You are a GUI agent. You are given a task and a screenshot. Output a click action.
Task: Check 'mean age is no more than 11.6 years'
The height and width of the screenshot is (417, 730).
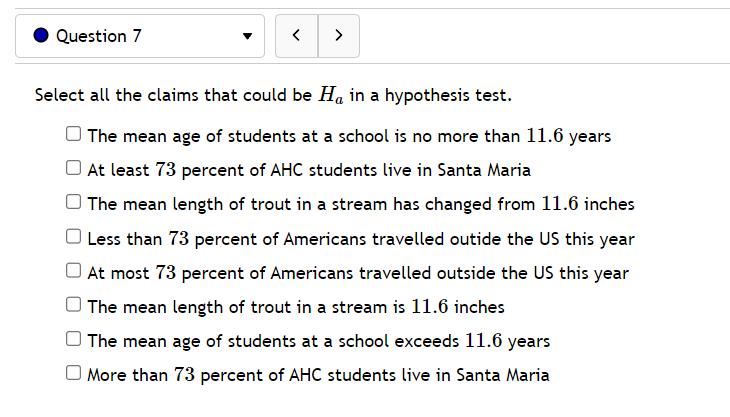tap(73, 134)
